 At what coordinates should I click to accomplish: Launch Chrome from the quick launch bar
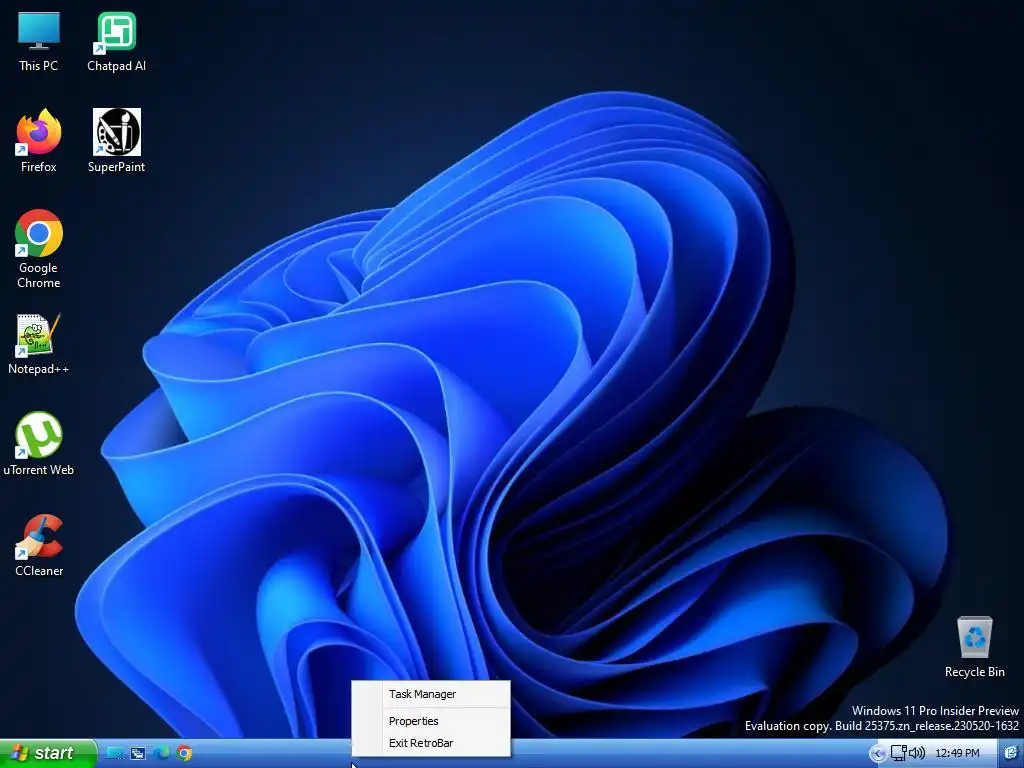point(185,753)
